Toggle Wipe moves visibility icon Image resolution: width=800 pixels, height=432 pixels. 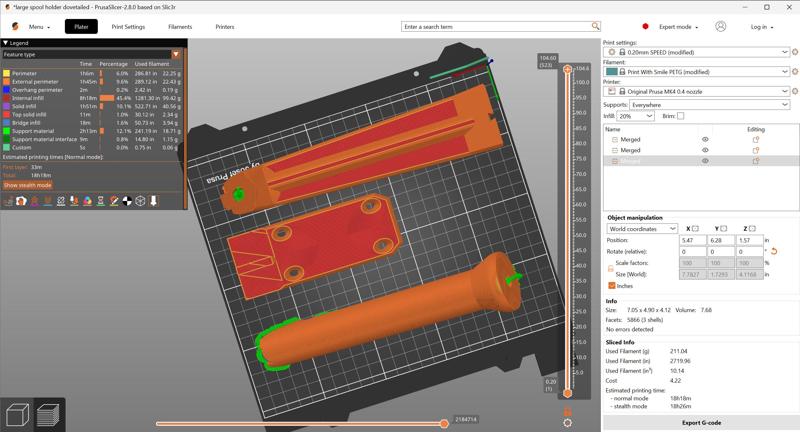coord(21,201)
